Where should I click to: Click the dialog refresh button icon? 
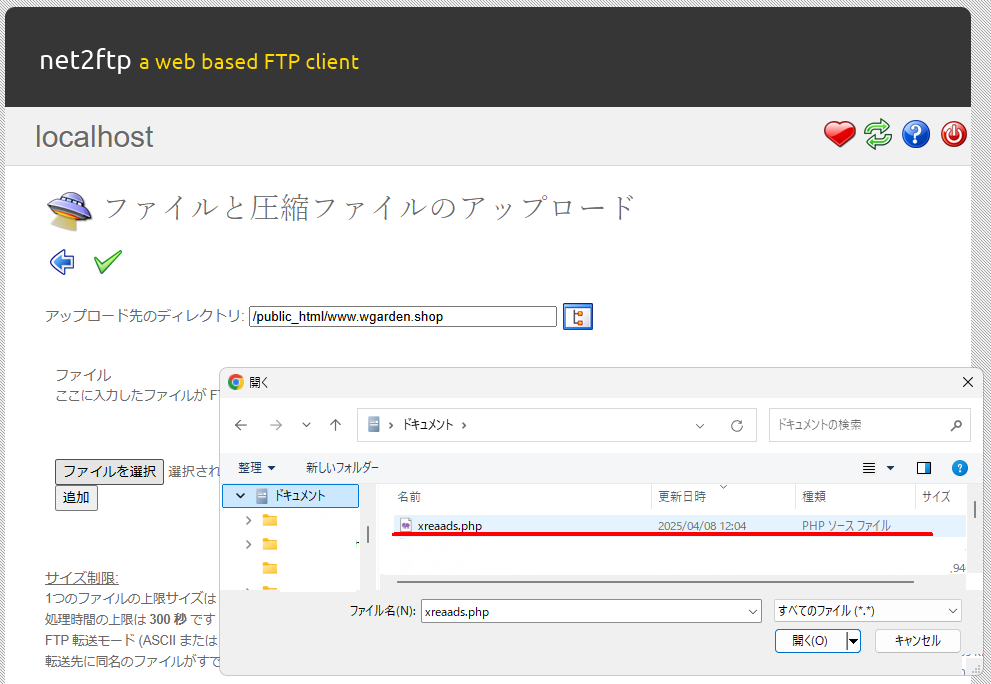click(x=737, y=425)
